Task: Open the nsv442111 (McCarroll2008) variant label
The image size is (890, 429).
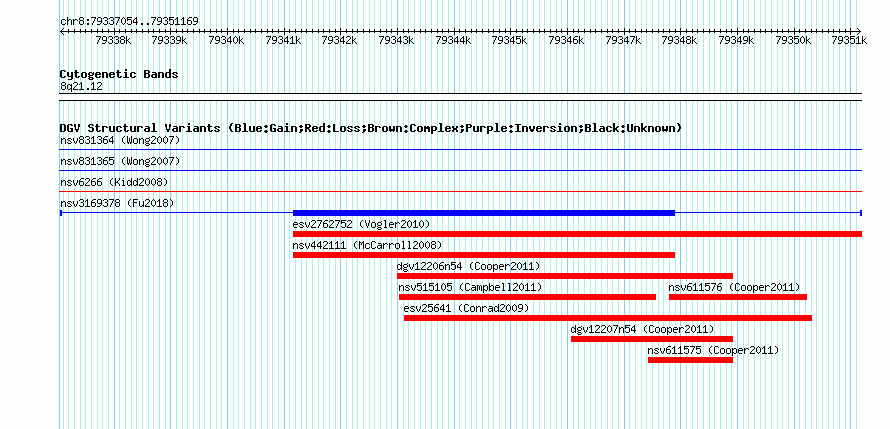Action: pos(367,245)
